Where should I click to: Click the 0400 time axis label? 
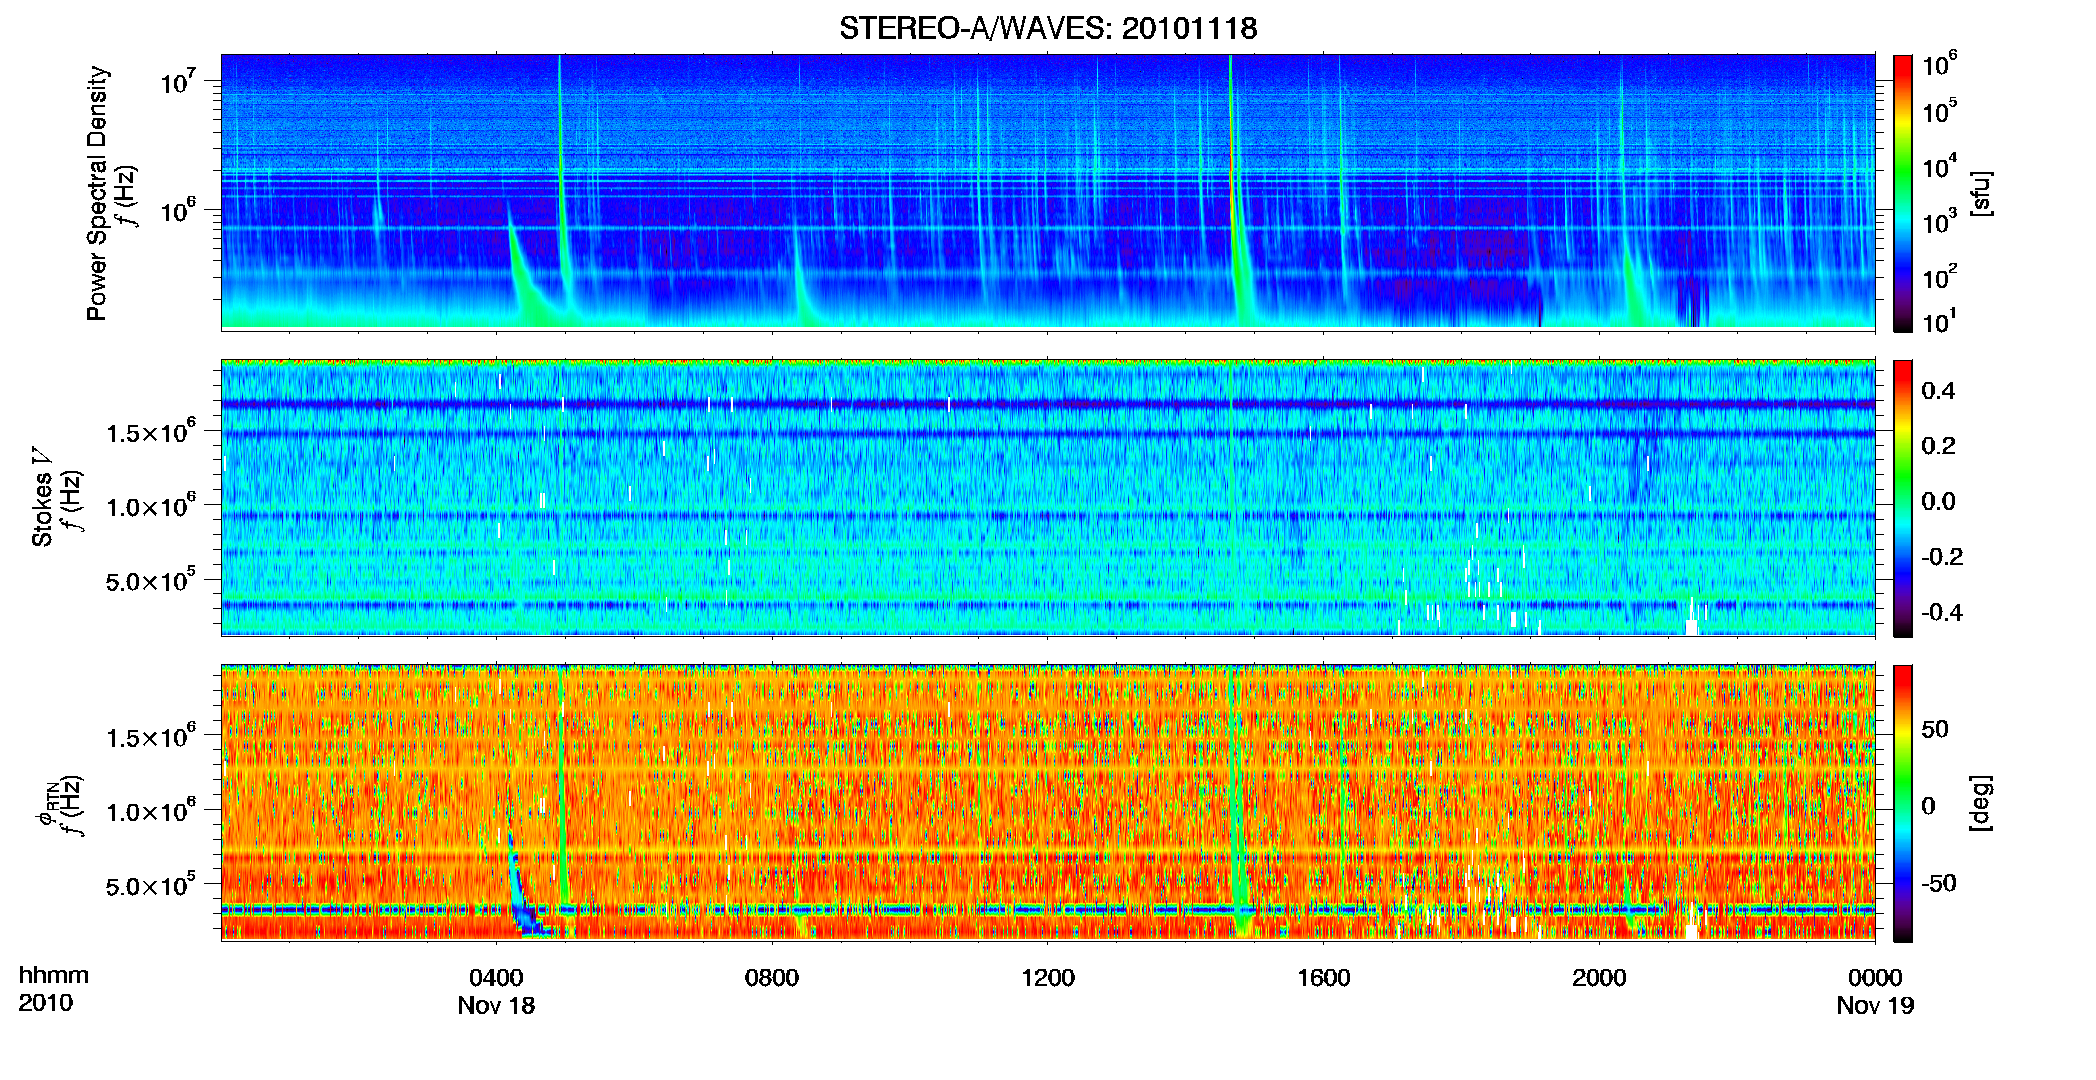(497, 978)
